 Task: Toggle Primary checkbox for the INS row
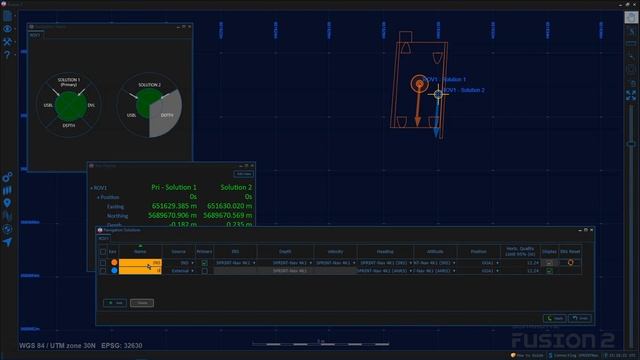(204, 263)
